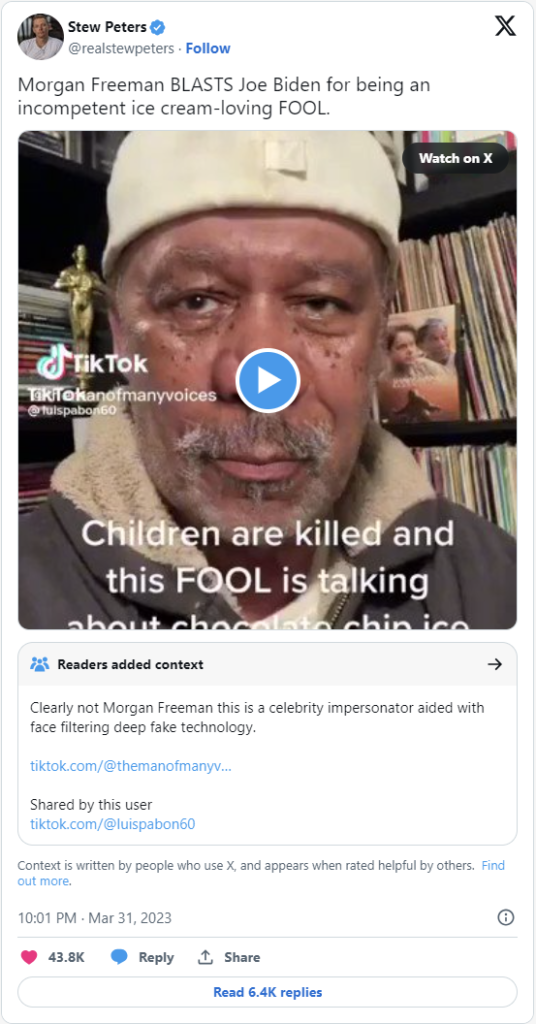
Task: Click the blue verified badge
Action: (x=158, y=27)
